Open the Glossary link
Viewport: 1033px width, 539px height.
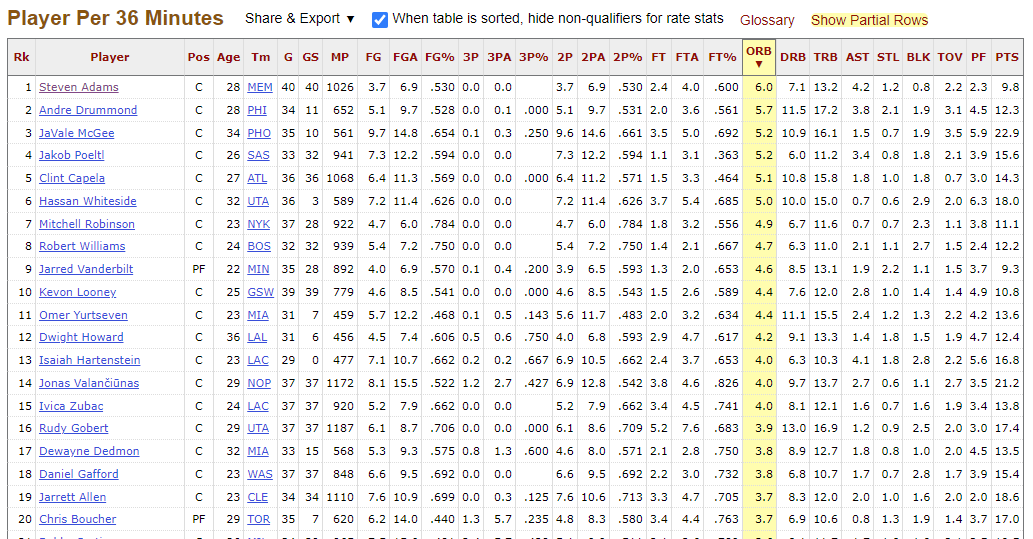[767, 20]
